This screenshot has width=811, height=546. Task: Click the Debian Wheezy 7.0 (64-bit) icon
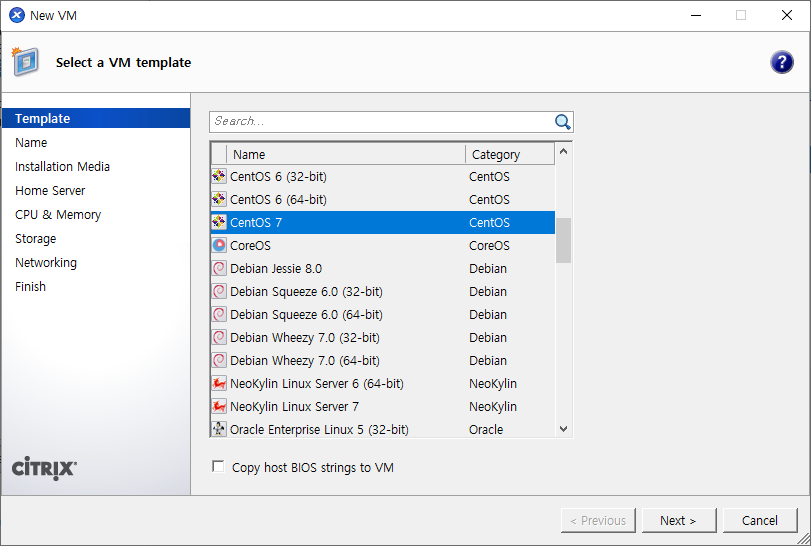coord(219,360)
